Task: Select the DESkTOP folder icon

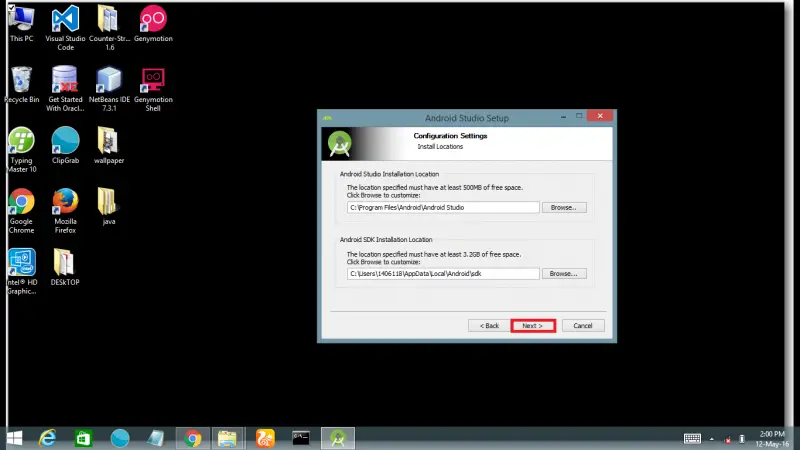Action: pyautogui.click(x=65, y=267)
